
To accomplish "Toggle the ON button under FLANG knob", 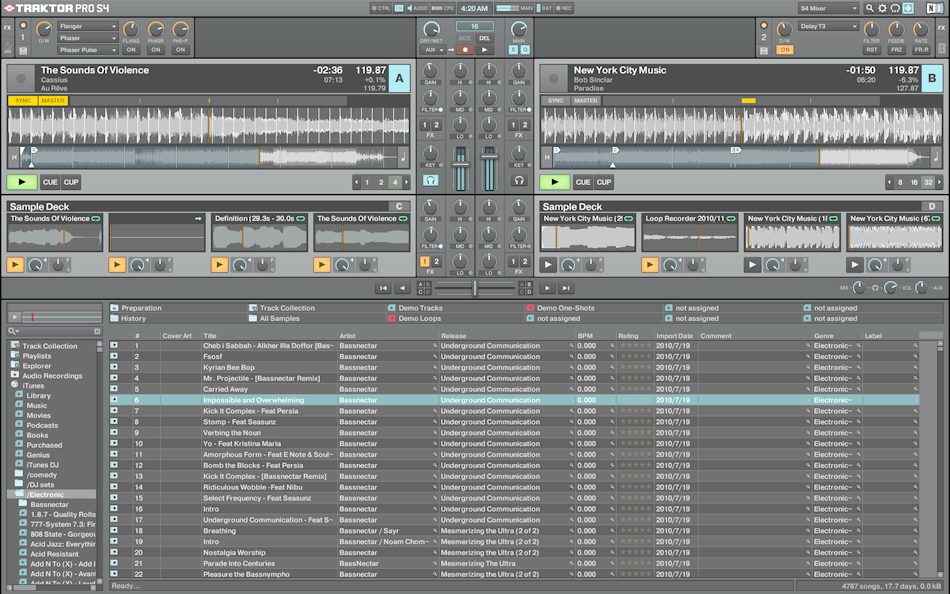I will coord(131,50).
